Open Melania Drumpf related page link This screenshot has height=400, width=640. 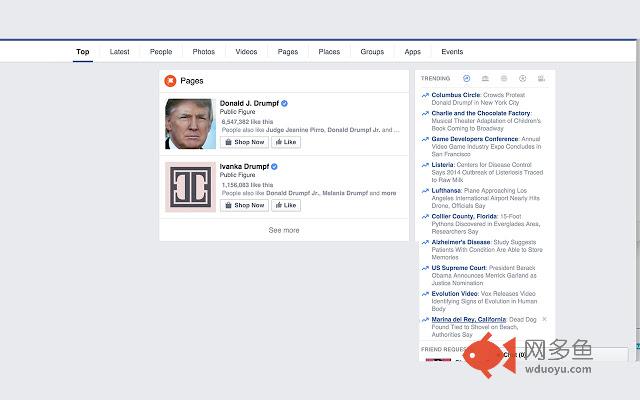(x=345, y=193)
